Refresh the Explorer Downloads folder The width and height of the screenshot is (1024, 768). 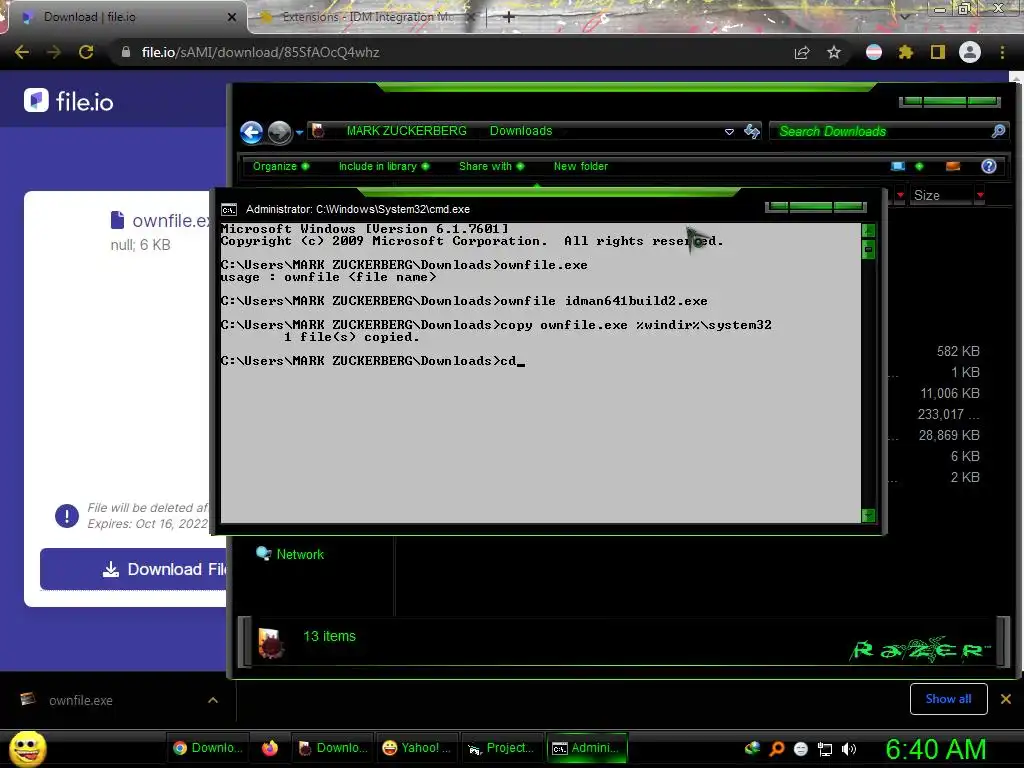tap(752, 131)
